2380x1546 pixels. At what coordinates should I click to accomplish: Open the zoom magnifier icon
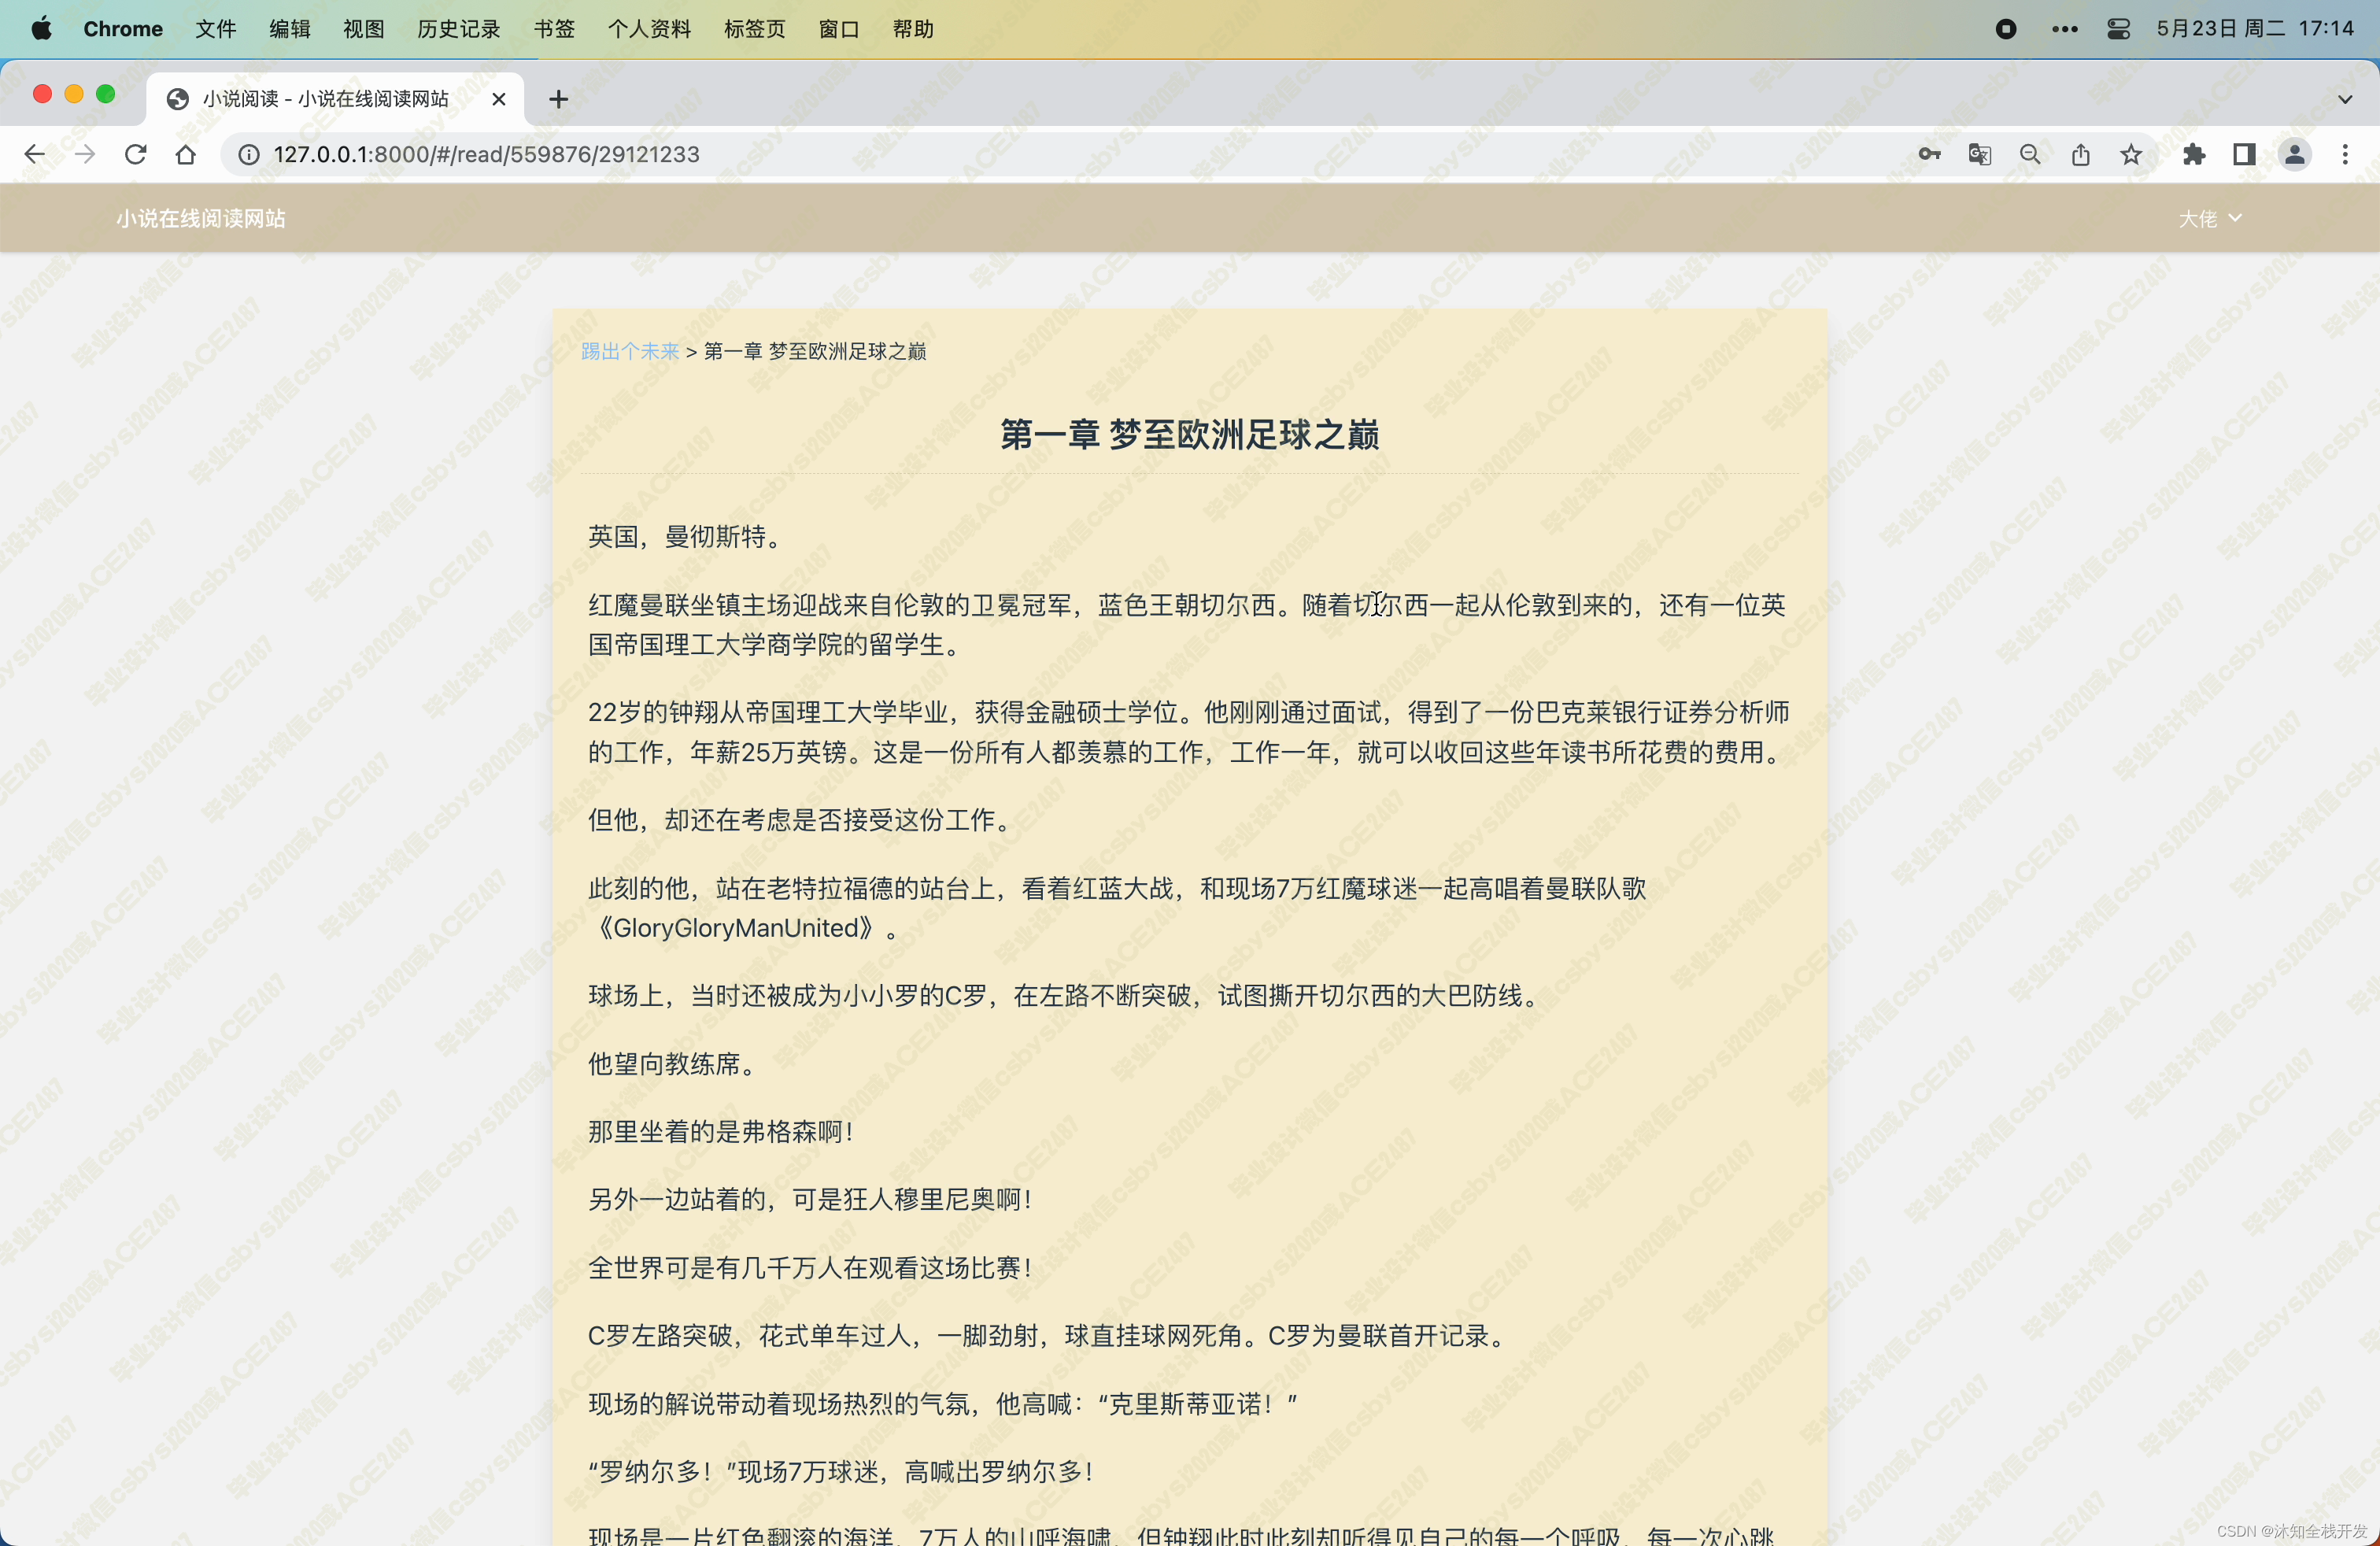point(2029,154)
